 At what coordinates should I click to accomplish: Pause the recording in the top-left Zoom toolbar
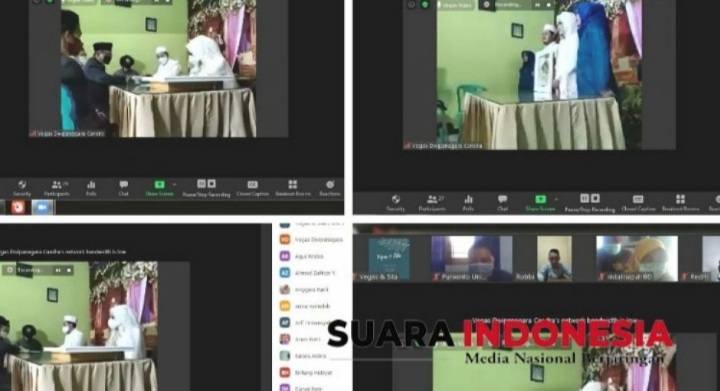(x=201, y=184)
